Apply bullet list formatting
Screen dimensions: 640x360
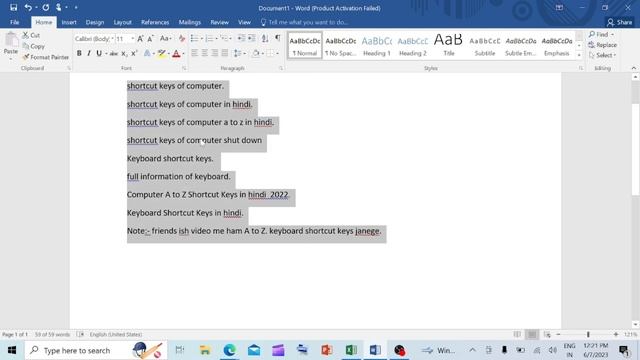click(x=194, y=38)
